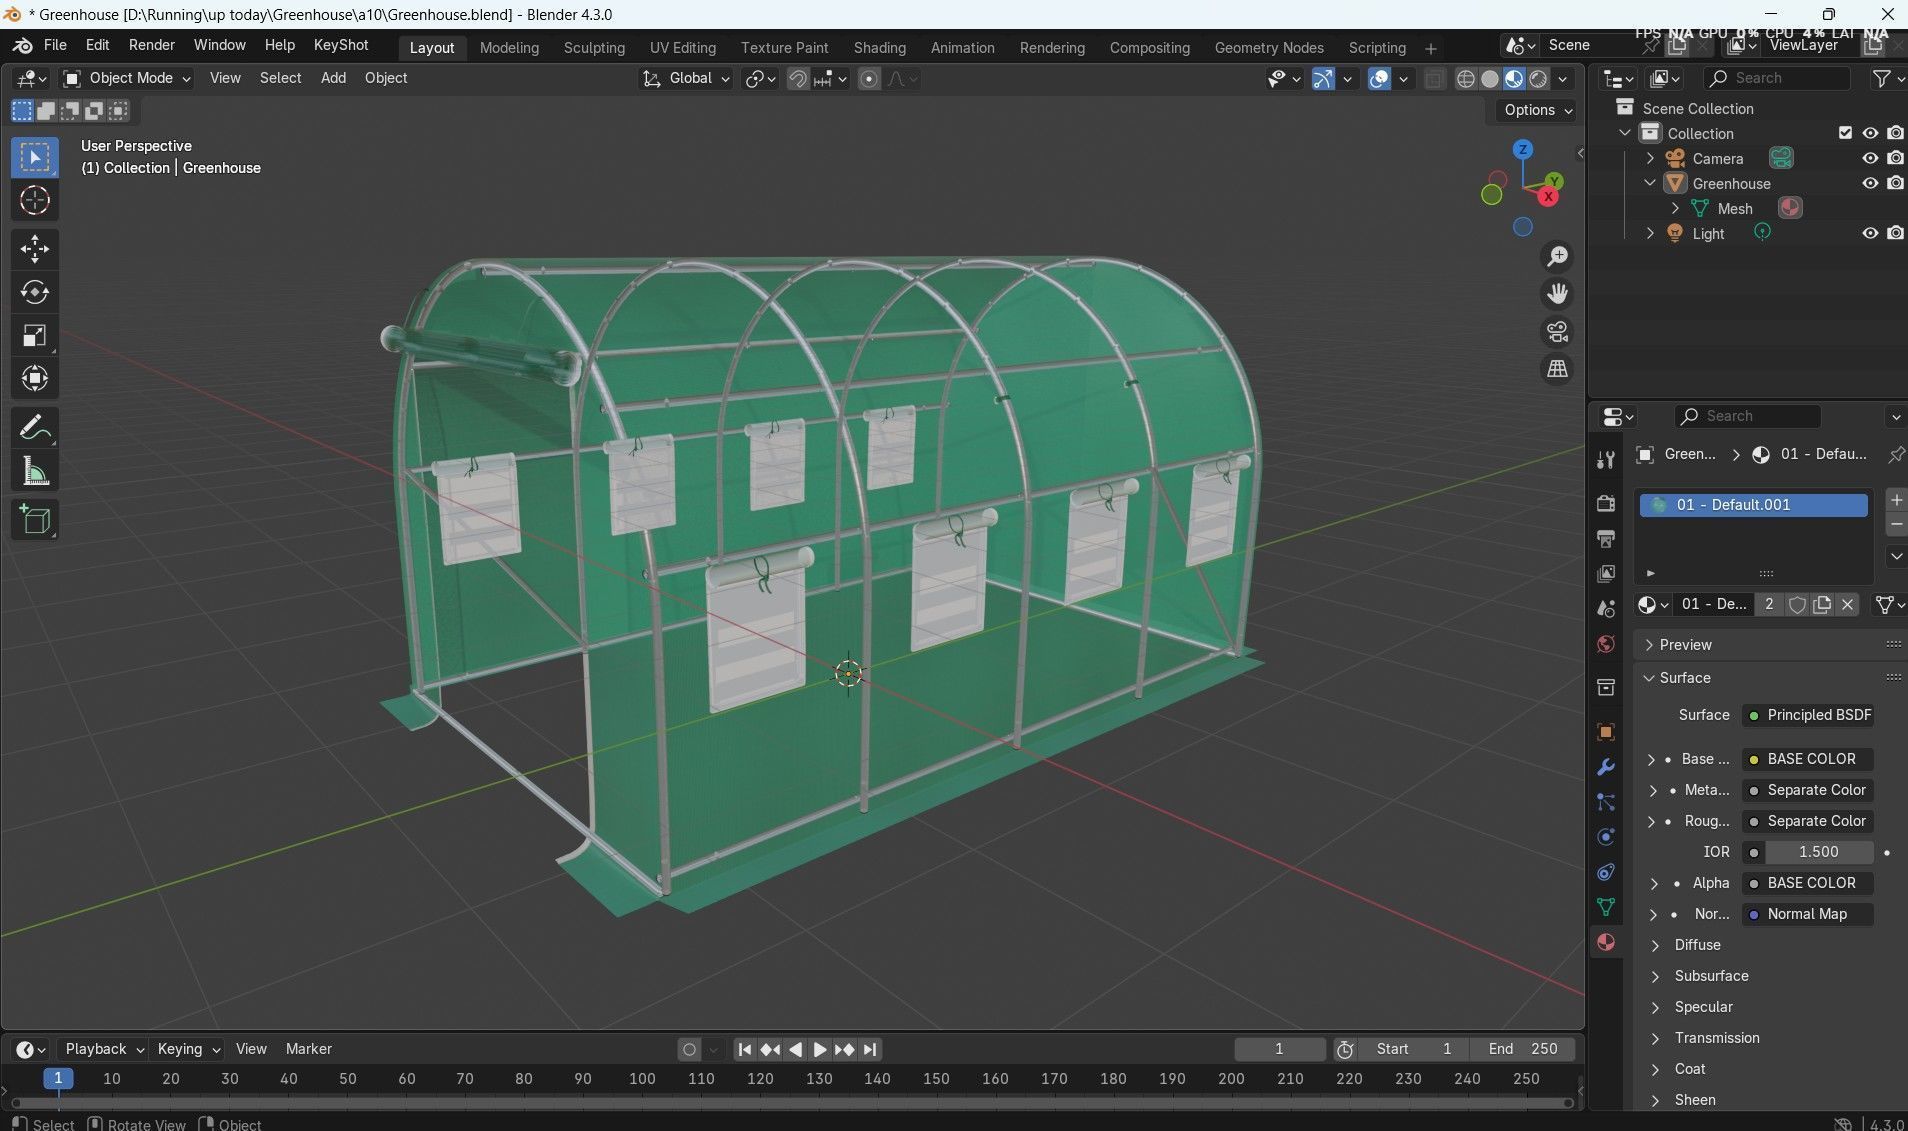Open the Scene properties tab
This screenshot has height=1131, width=1908.
1606,608
